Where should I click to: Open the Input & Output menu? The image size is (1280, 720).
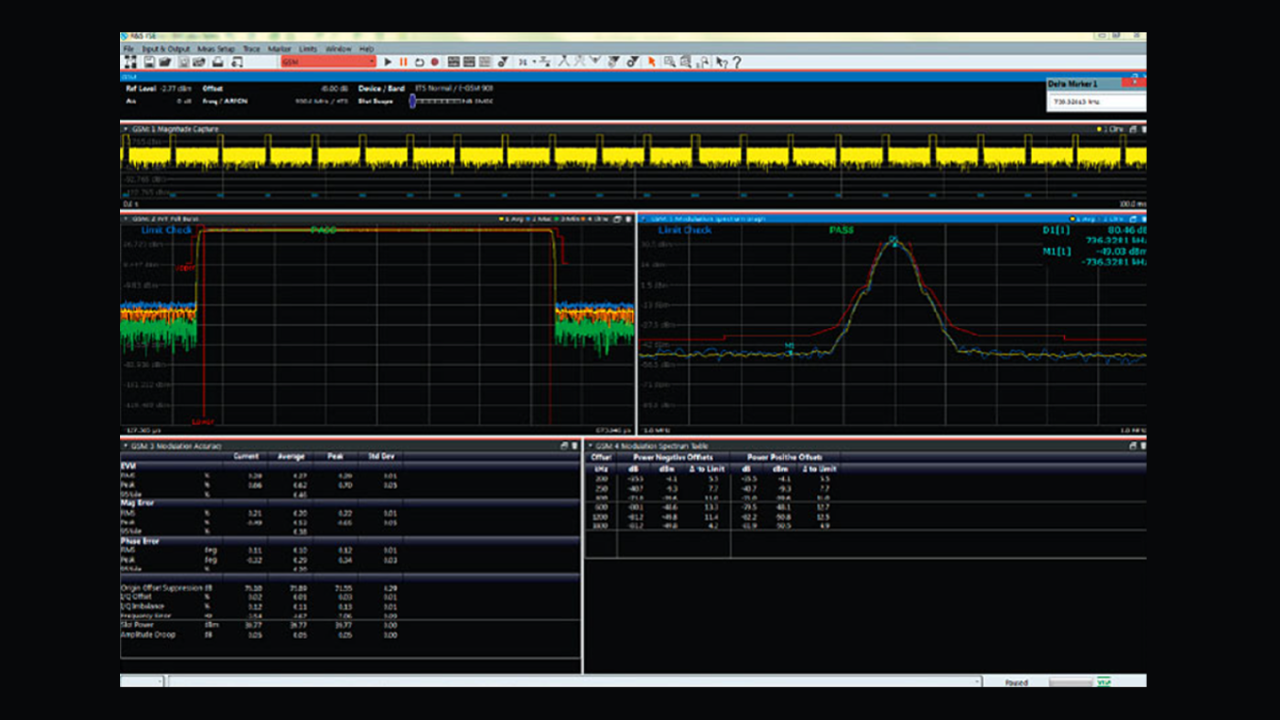166,49
